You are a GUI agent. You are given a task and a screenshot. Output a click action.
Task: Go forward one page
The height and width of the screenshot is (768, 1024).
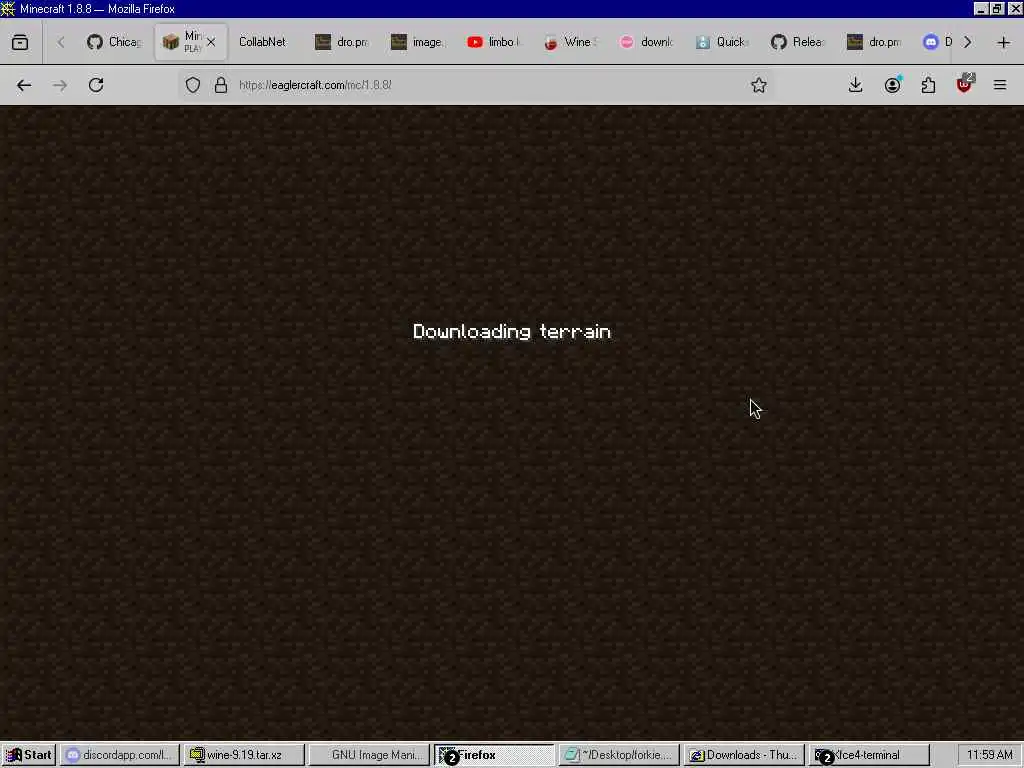click(60, 85)
